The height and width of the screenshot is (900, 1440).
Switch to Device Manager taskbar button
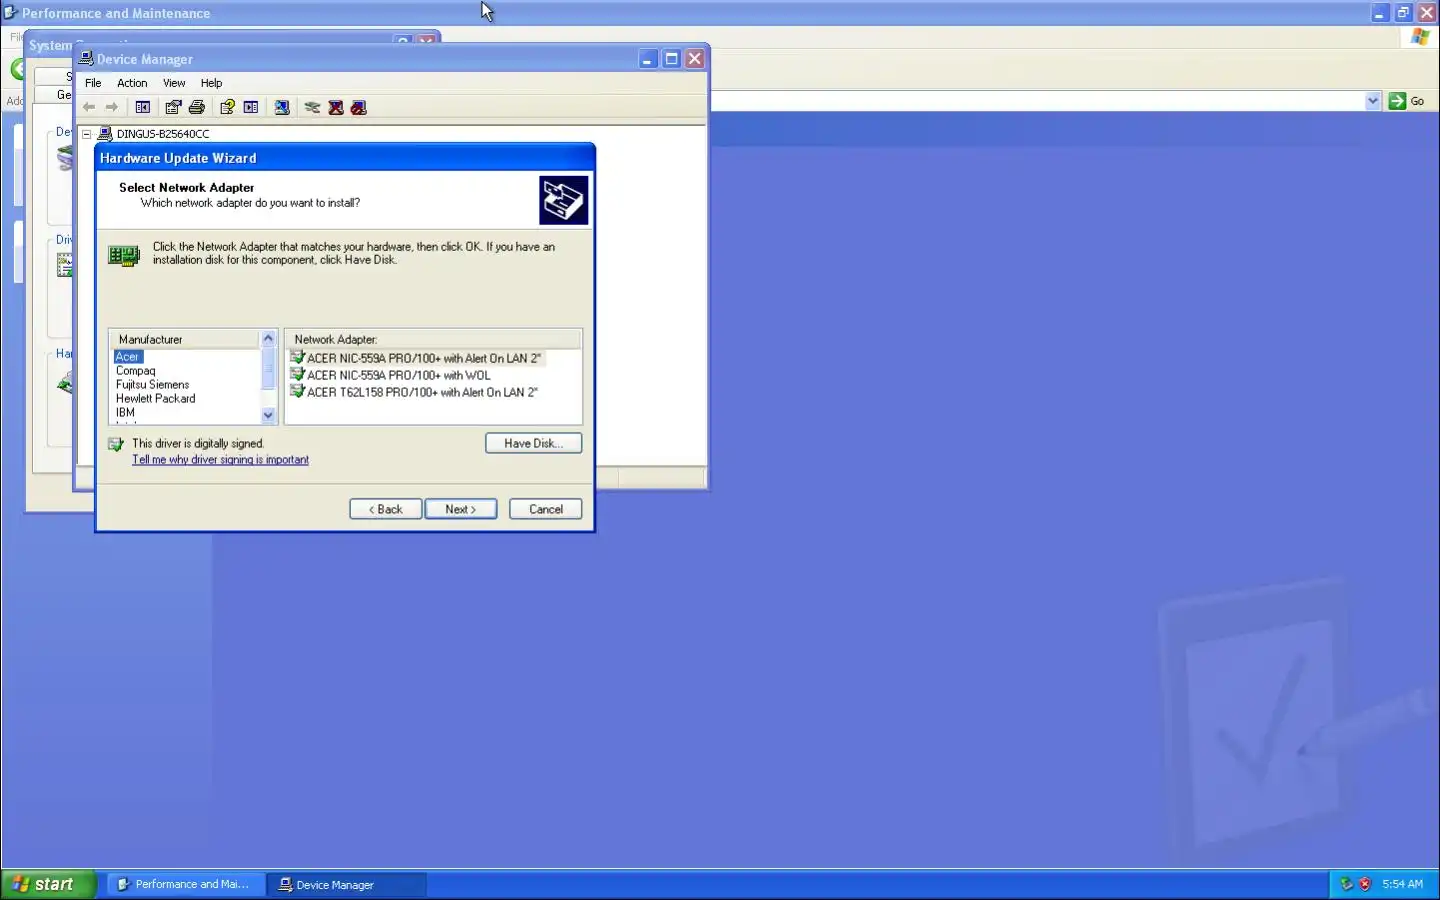coord(346,884)
